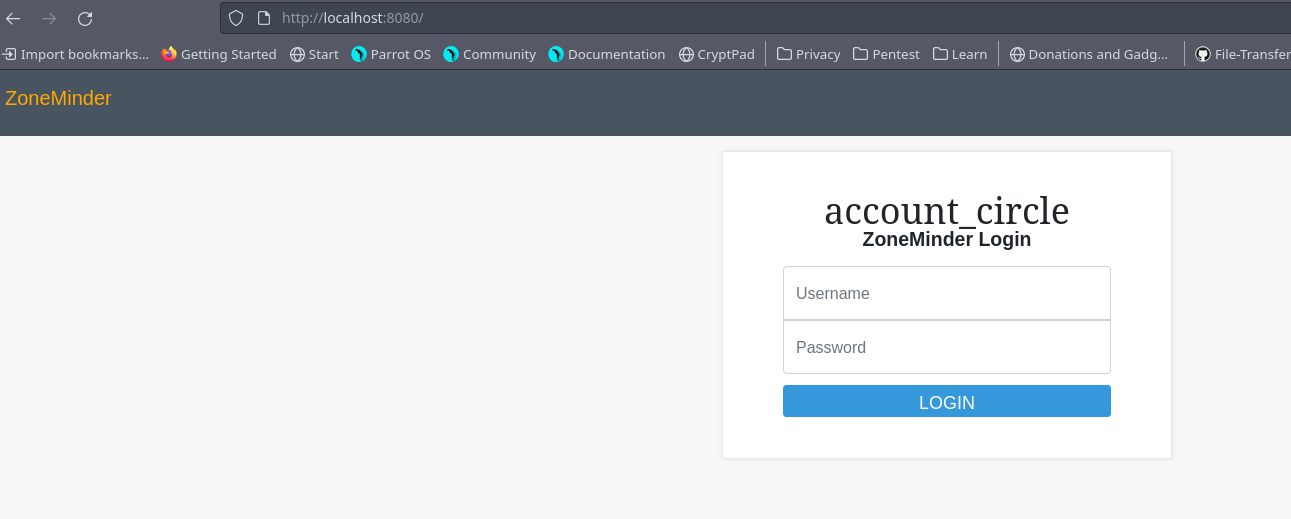This screenshot has width=1291, height=519.
Task: Click the shield tracking protection icon
Action: [236, 18]
